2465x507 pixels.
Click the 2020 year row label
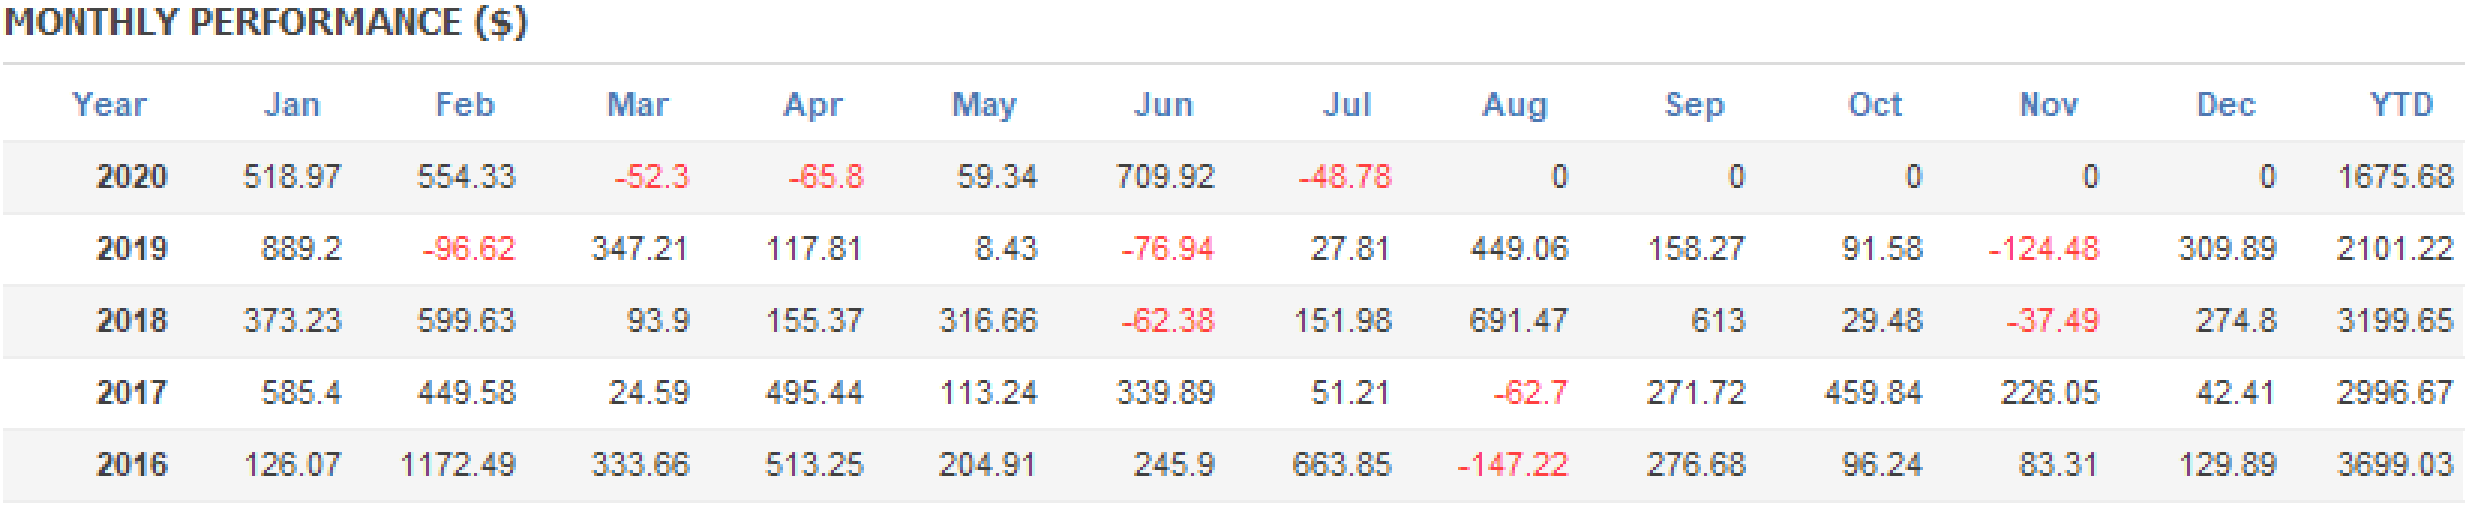click(x=132, y=177)
